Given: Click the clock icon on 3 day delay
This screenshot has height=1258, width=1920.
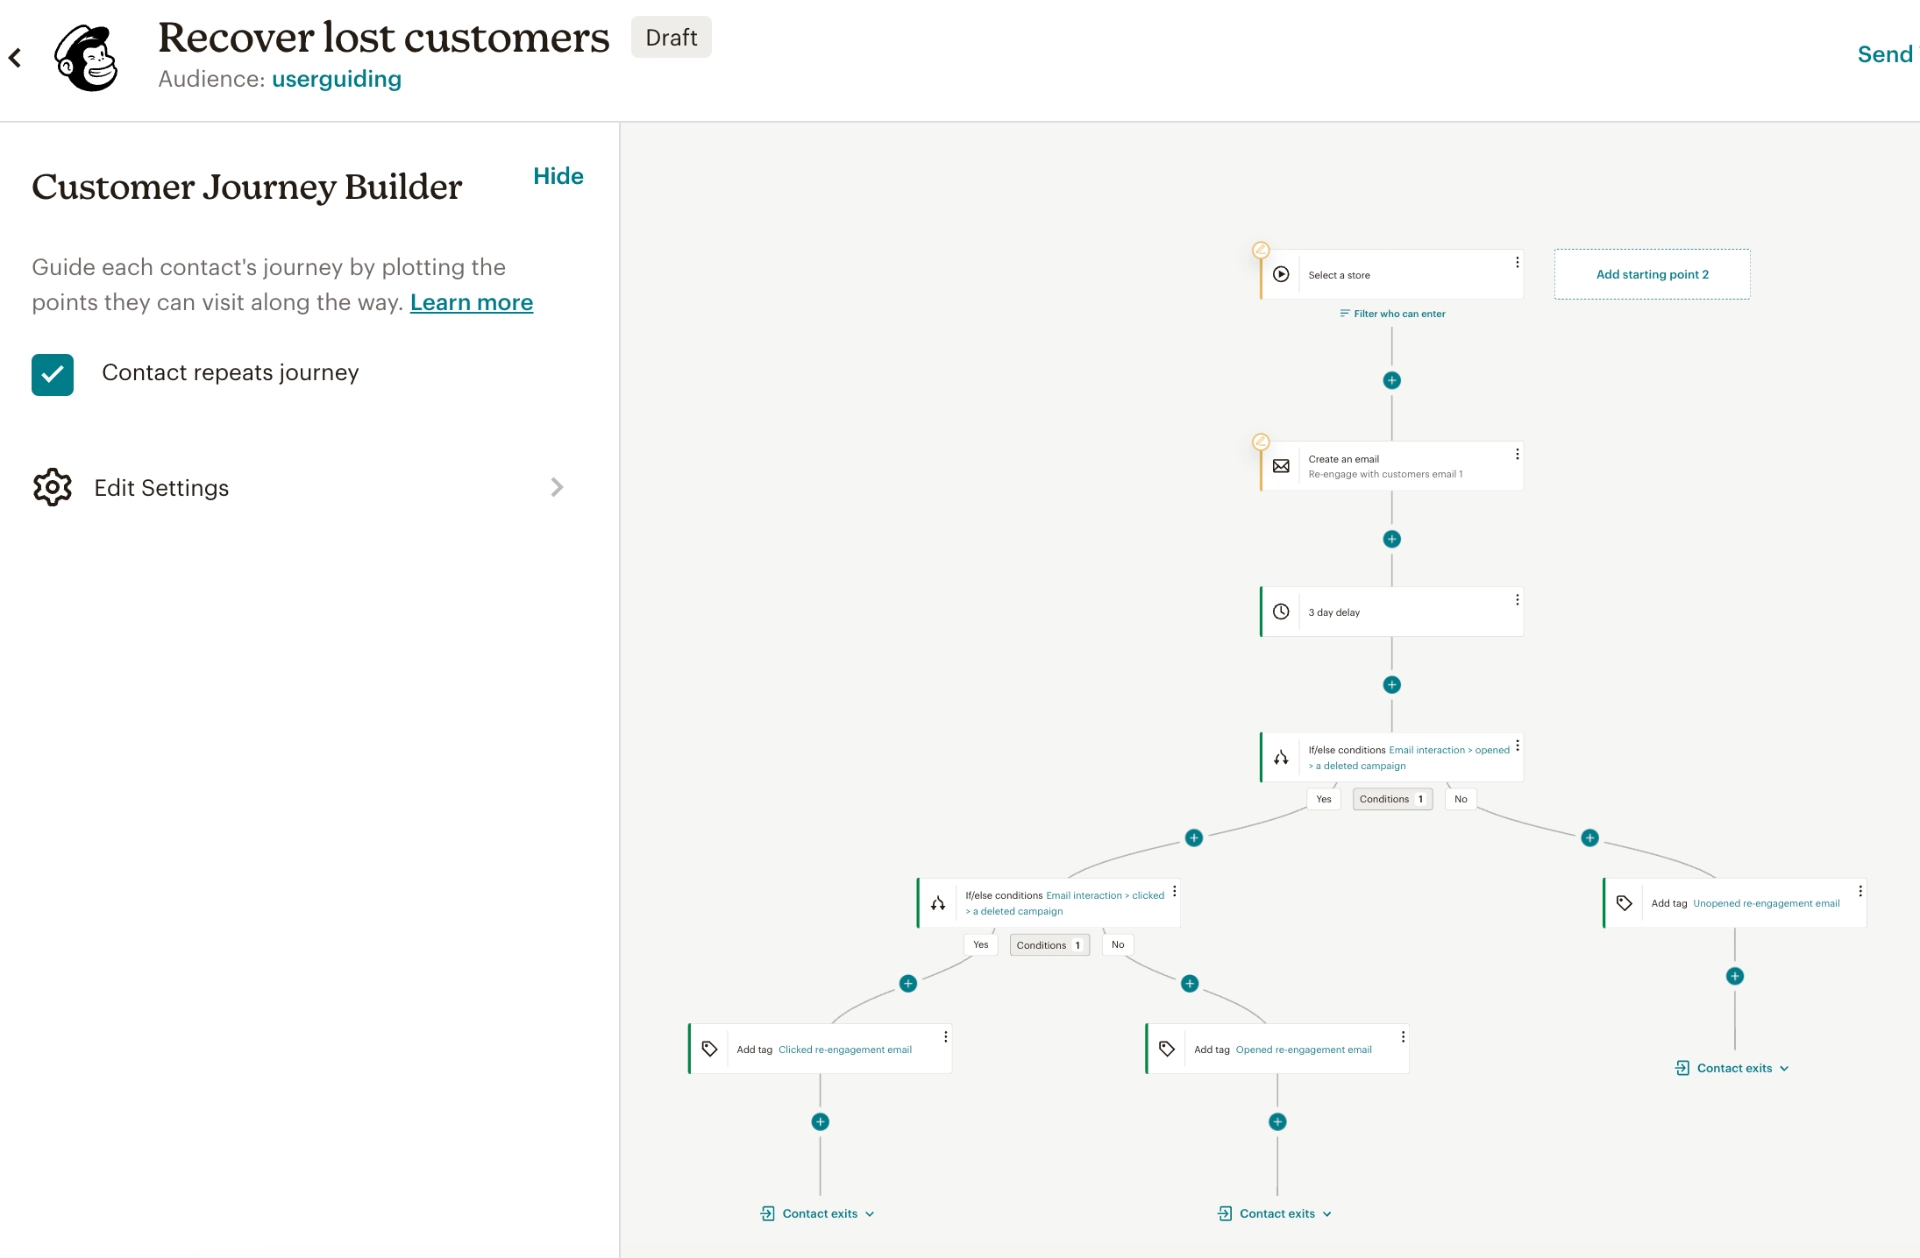Looking at the screenshot, I should coord(1281,611).
